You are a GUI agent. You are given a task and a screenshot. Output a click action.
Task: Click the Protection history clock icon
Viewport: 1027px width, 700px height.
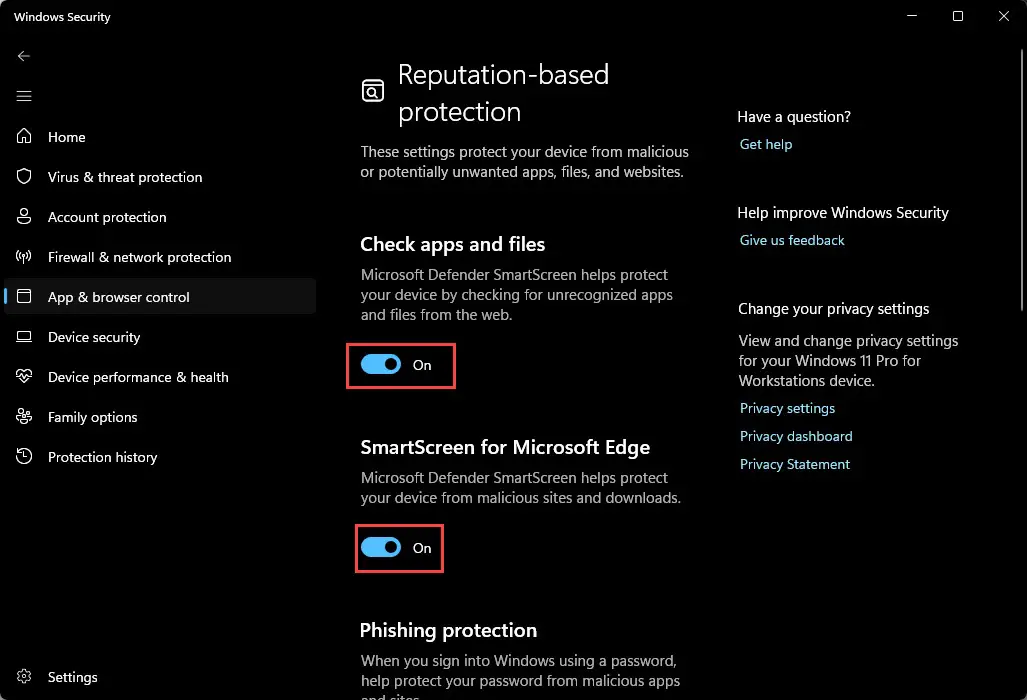click(x=24, y=456)
